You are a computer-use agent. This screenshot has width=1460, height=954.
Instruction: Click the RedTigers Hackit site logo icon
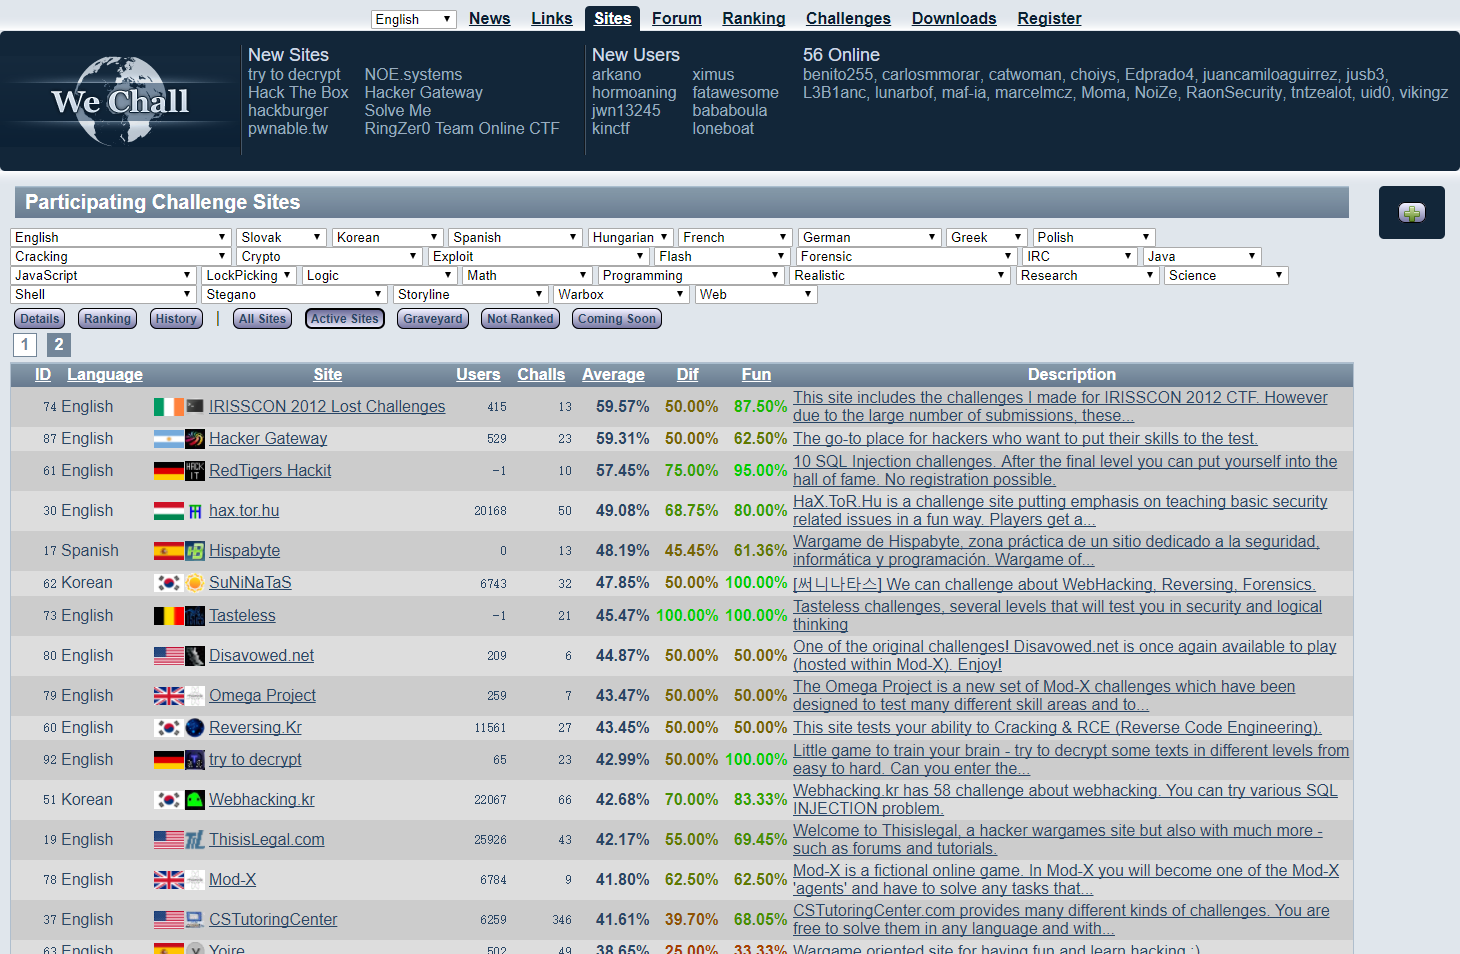tap(195, 470)
